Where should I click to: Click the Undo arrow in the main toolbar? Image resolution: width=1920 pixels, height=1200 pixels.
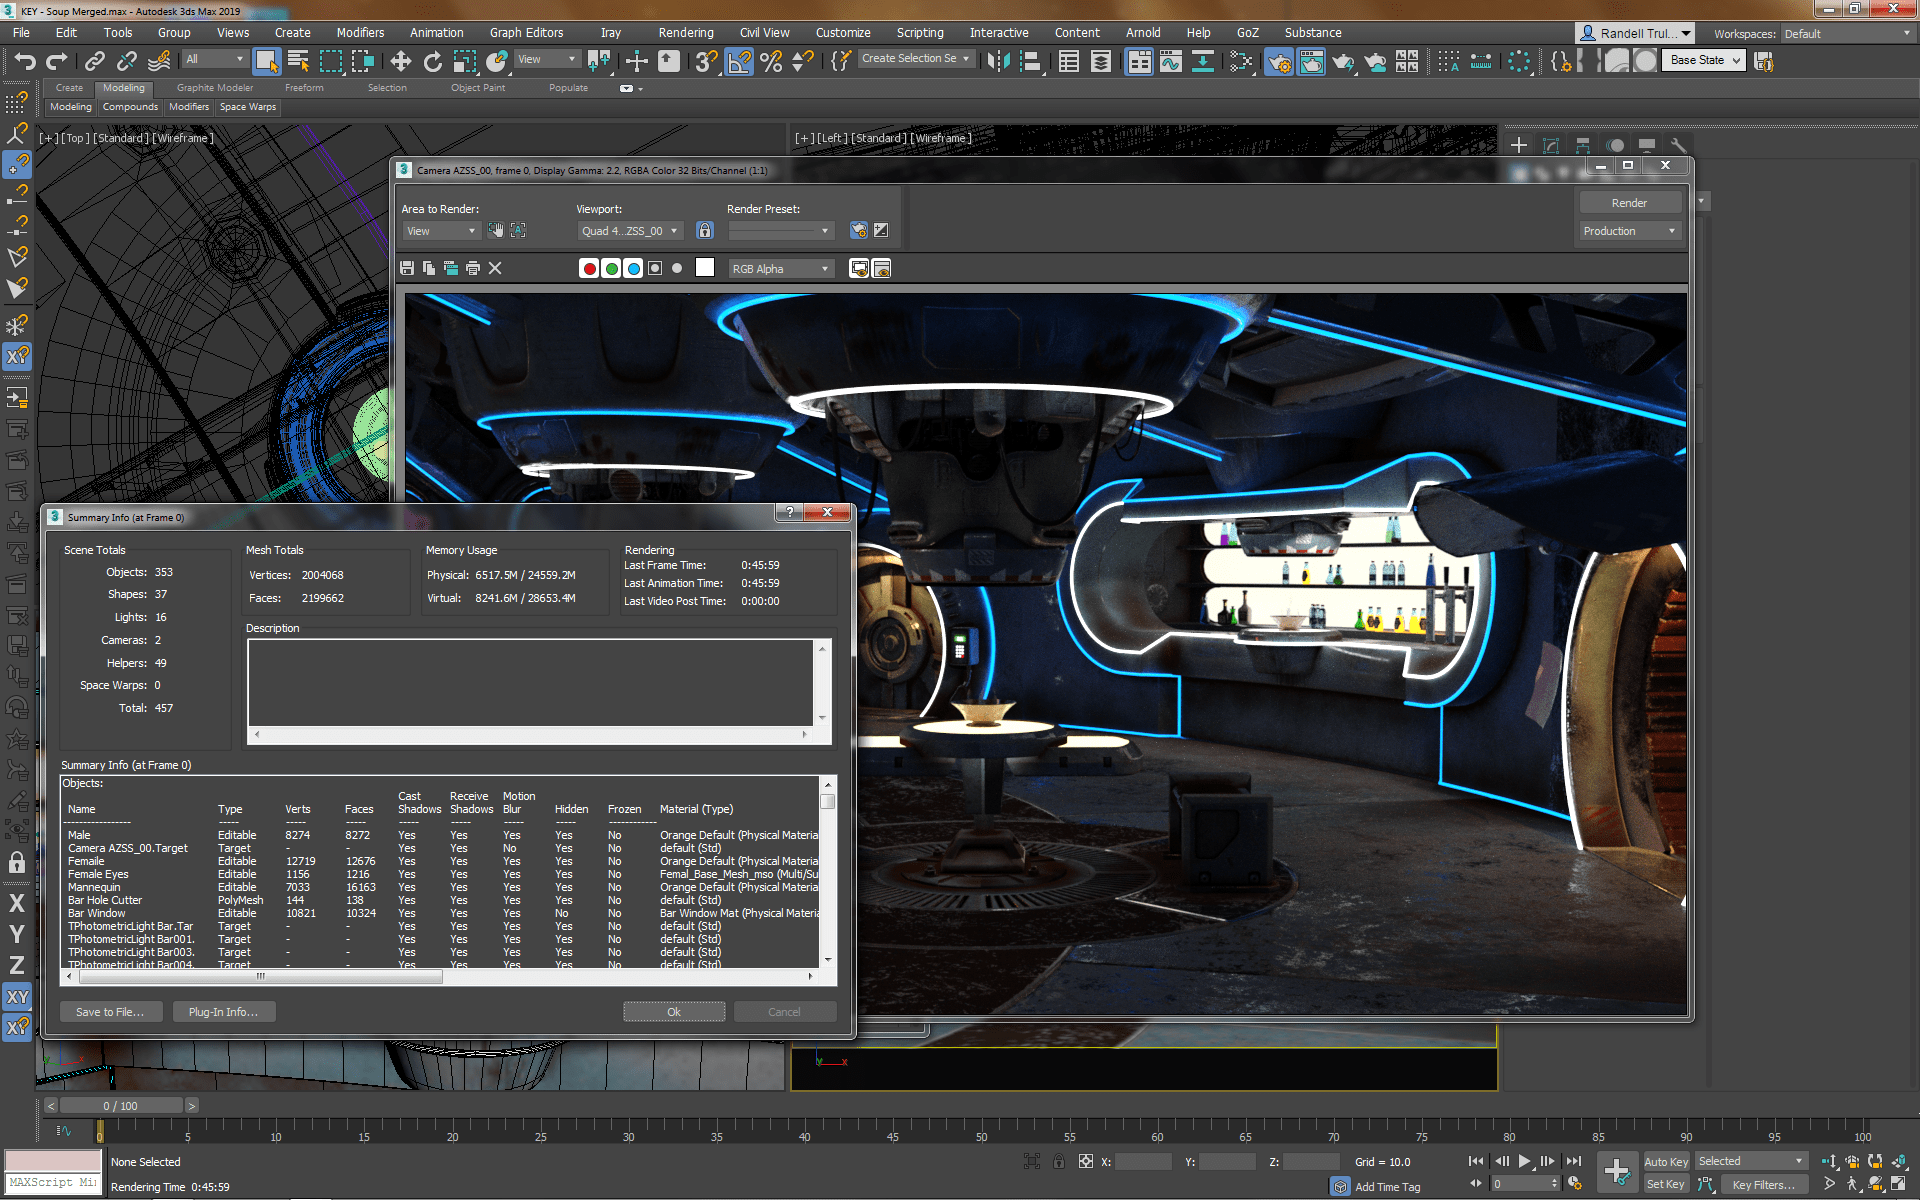click(x=25, y=62)
